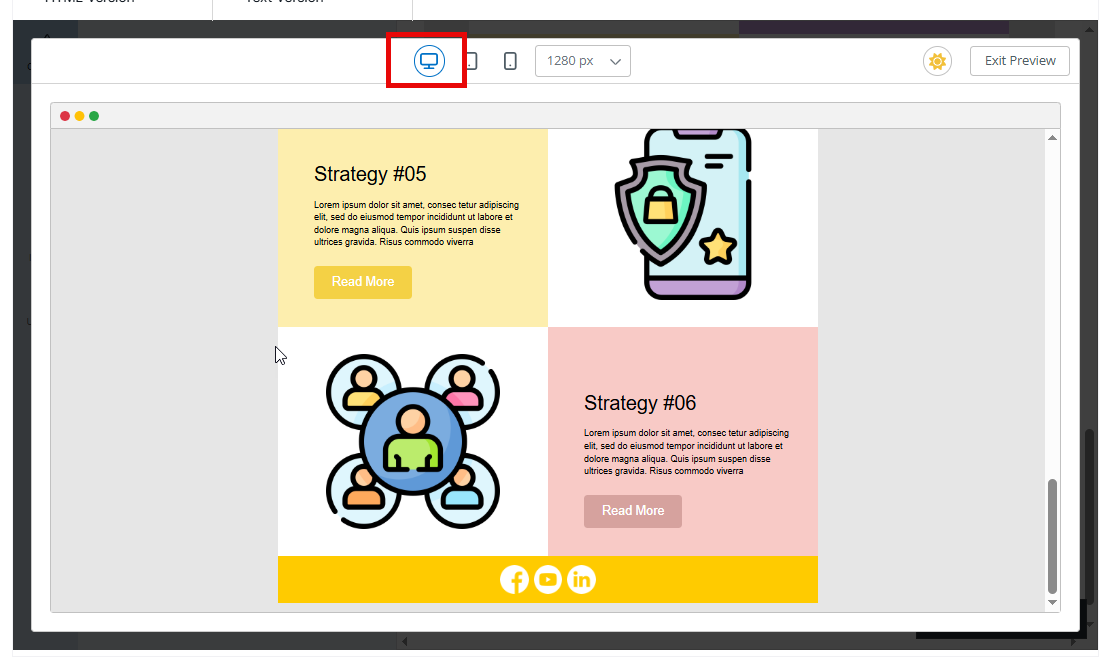1116x668 pixels.
Task: Click the Strategy #05 heading
Action: coord(370,174)
